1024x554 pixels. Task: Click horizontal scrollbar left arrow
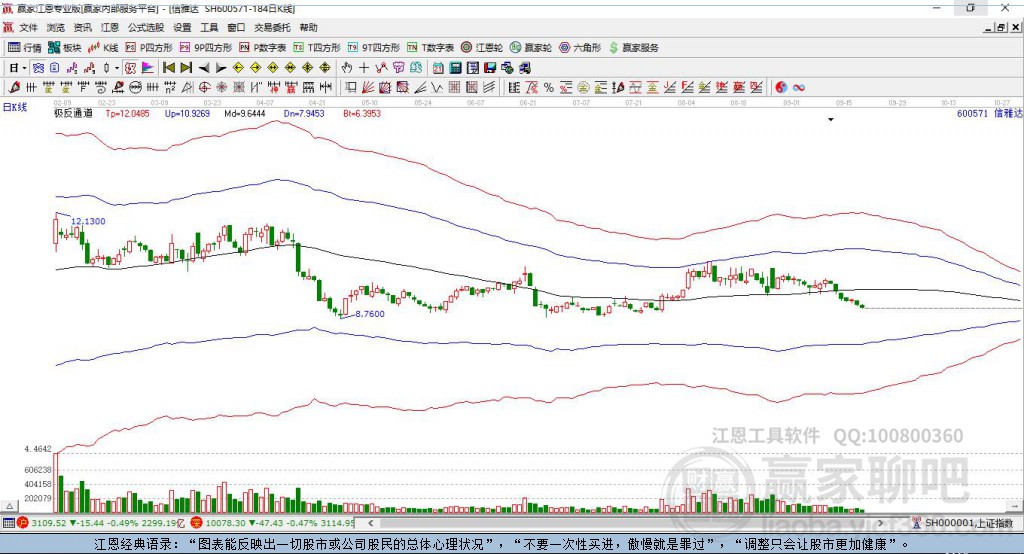371,523
